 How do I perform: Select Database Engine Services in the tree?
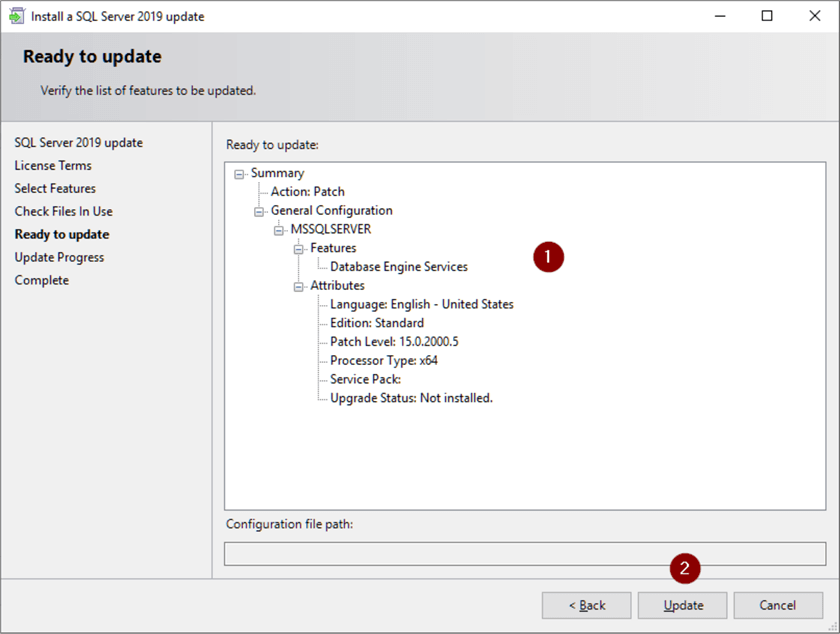click(x=399, y=267)
